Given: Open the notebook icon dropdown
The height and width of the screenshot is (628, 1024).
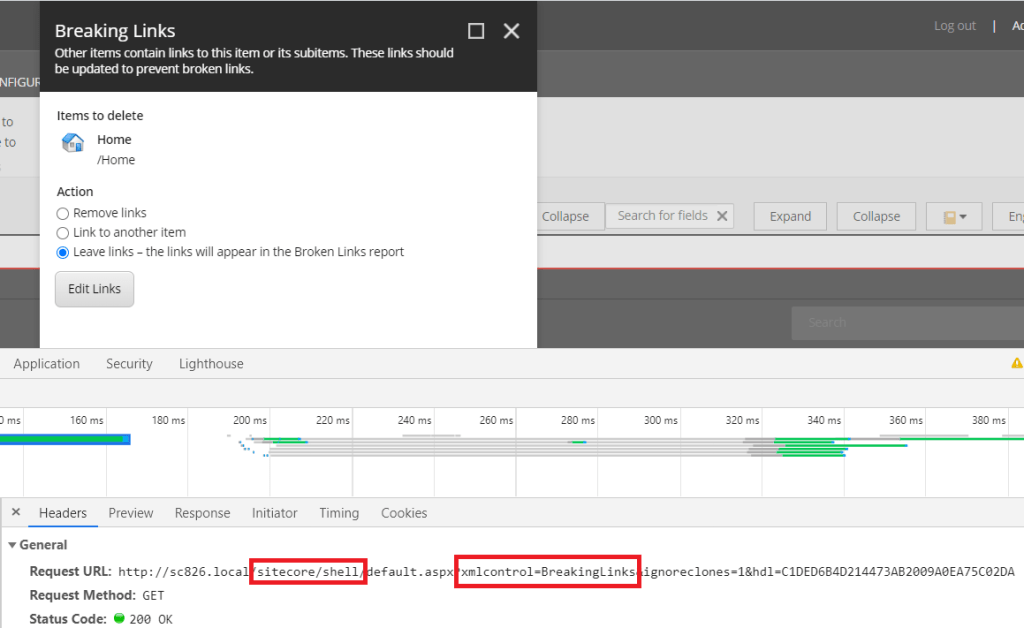Looking at the screenshot, I should (953, 217).
